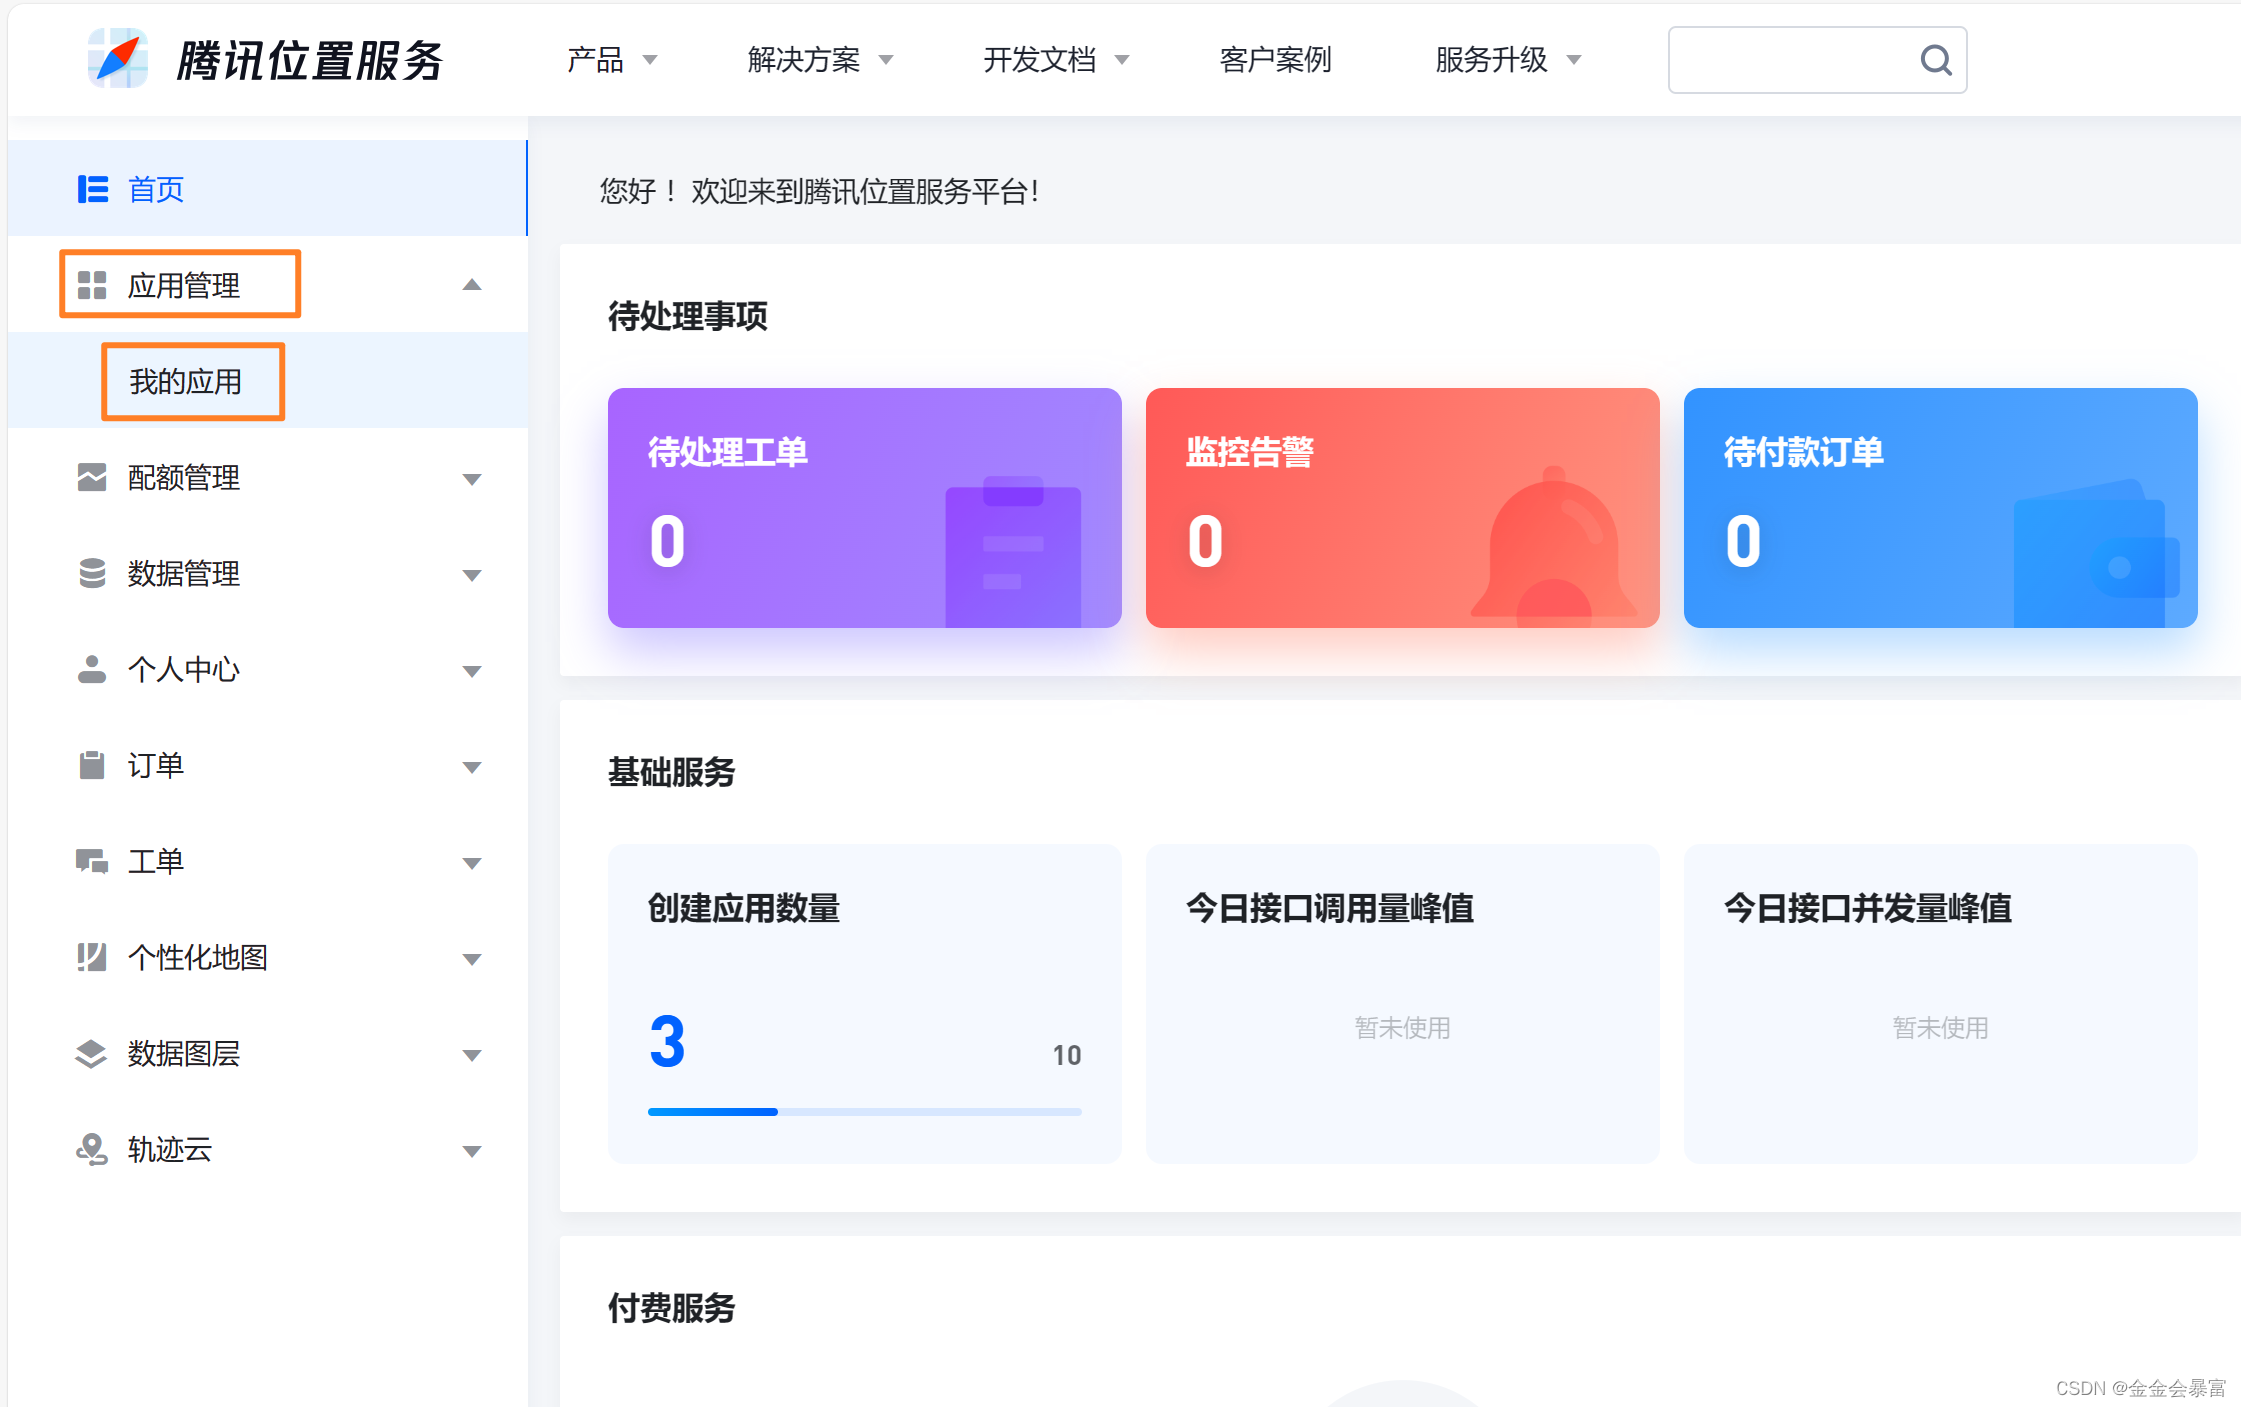Viewport: 2241px width, 1407px height.
Task: Collapse the 应用管理 section arrow
Action: 472,285
